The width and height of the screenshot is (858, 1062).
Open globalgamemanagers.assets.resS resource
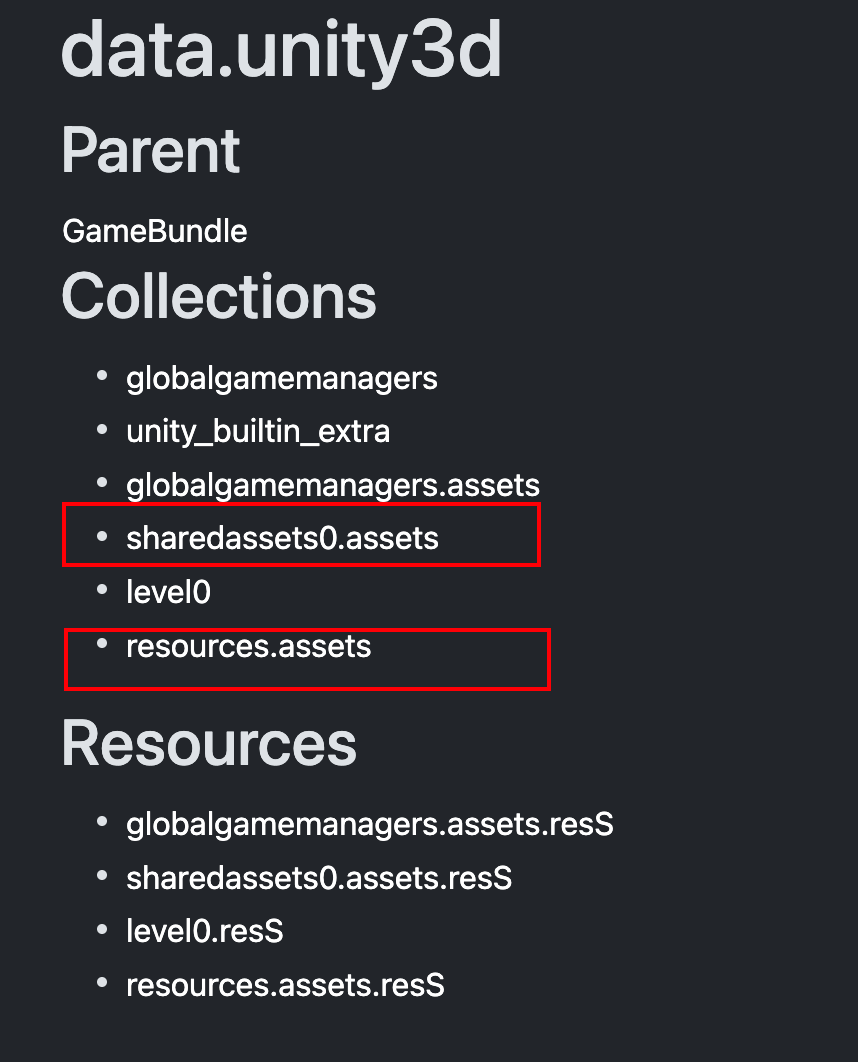pyautogui.click(x=370, y=824)
